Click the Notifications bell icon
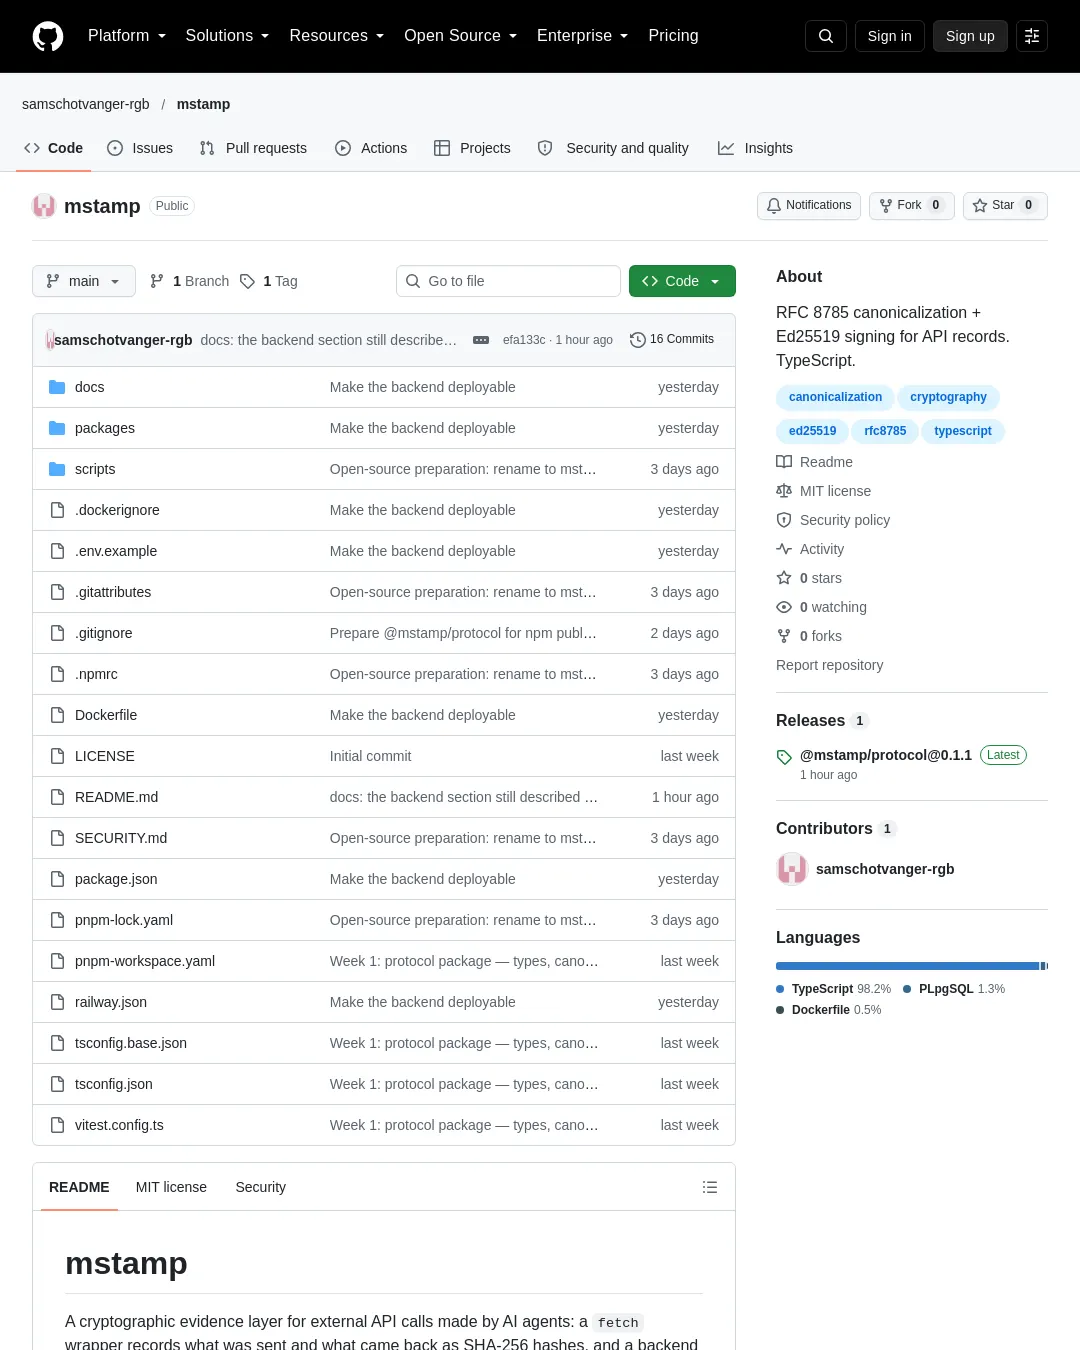1080x1350 pixels. tap(774, 206)
